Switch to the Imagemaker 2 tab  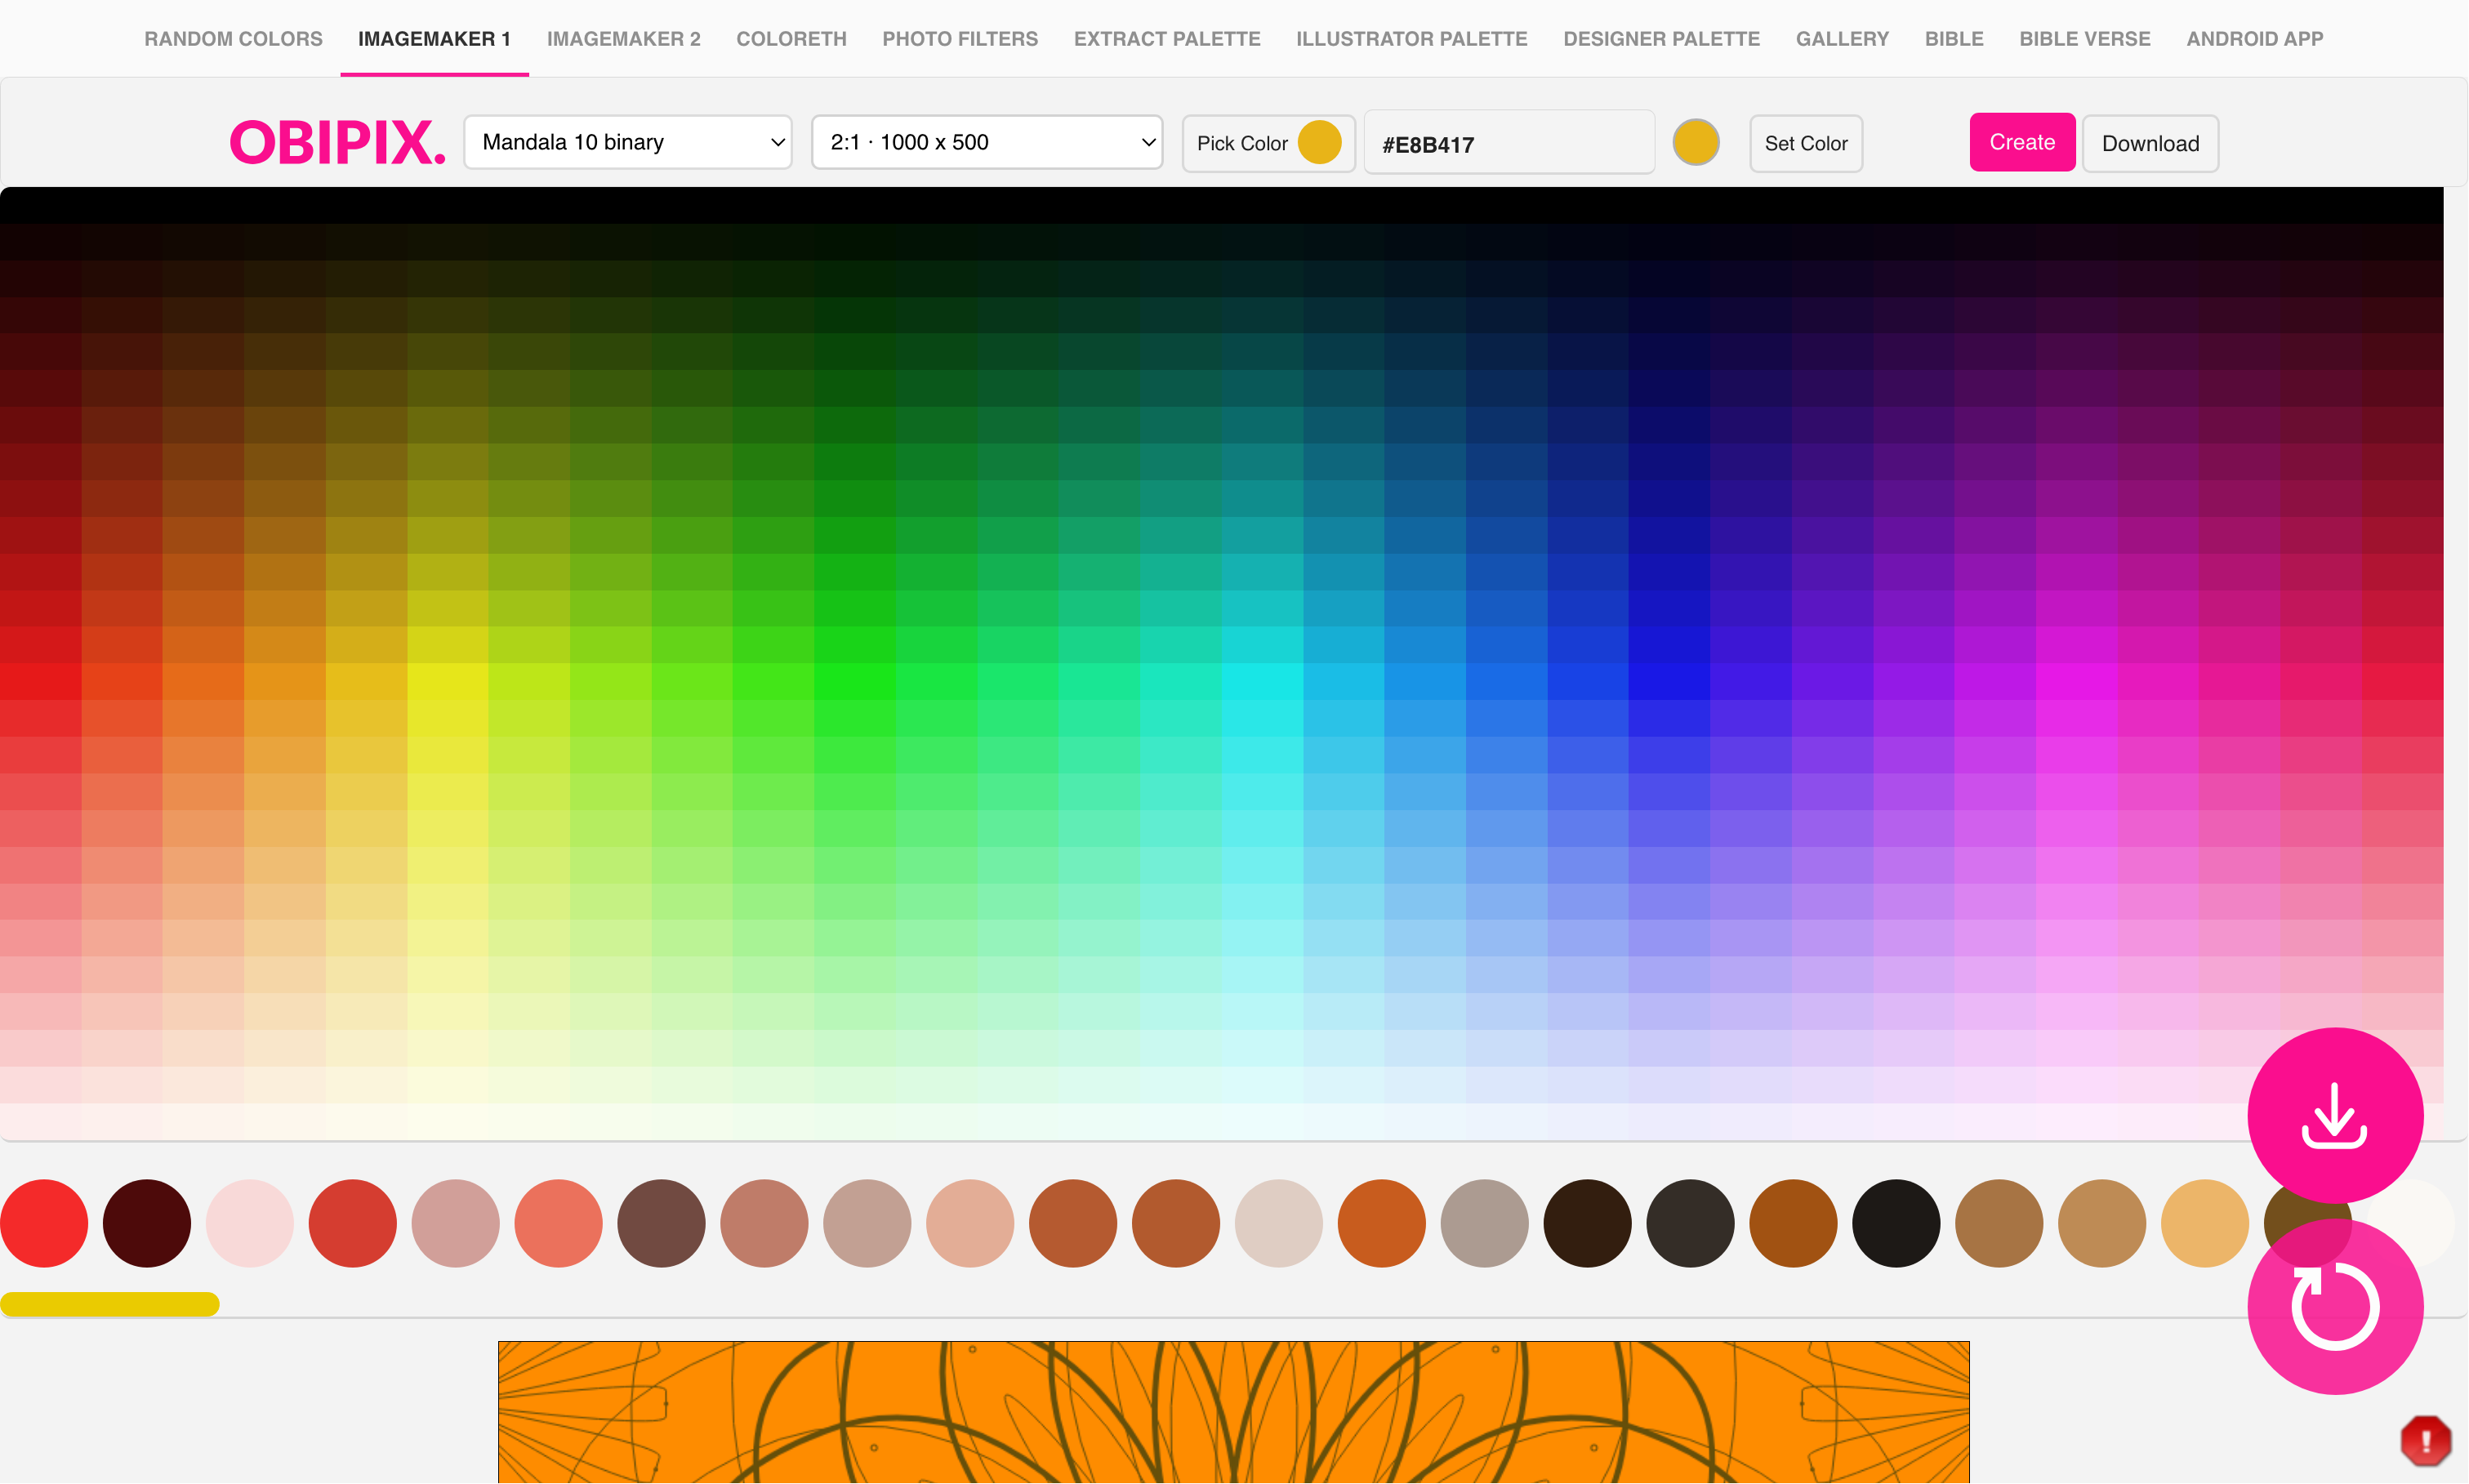pyautogui.click(x=623, y=39)
